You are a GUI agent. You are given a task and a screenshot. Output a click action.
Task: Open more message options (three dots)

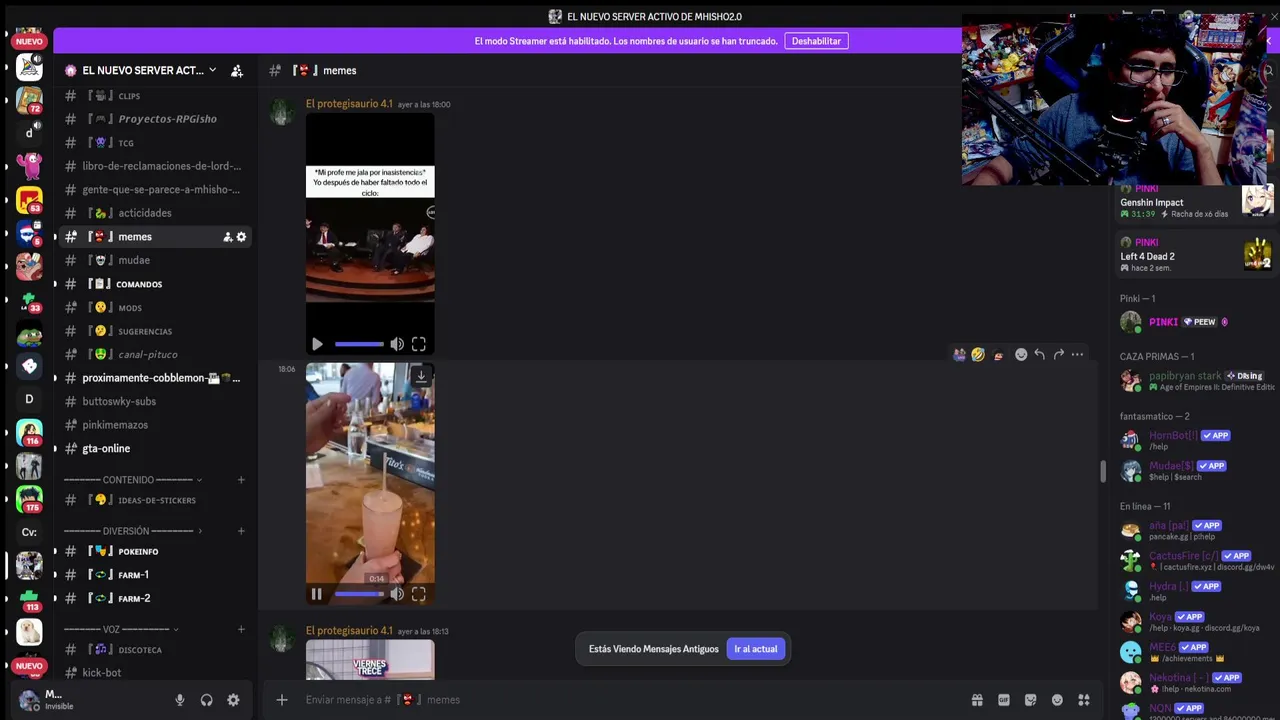1077,354
